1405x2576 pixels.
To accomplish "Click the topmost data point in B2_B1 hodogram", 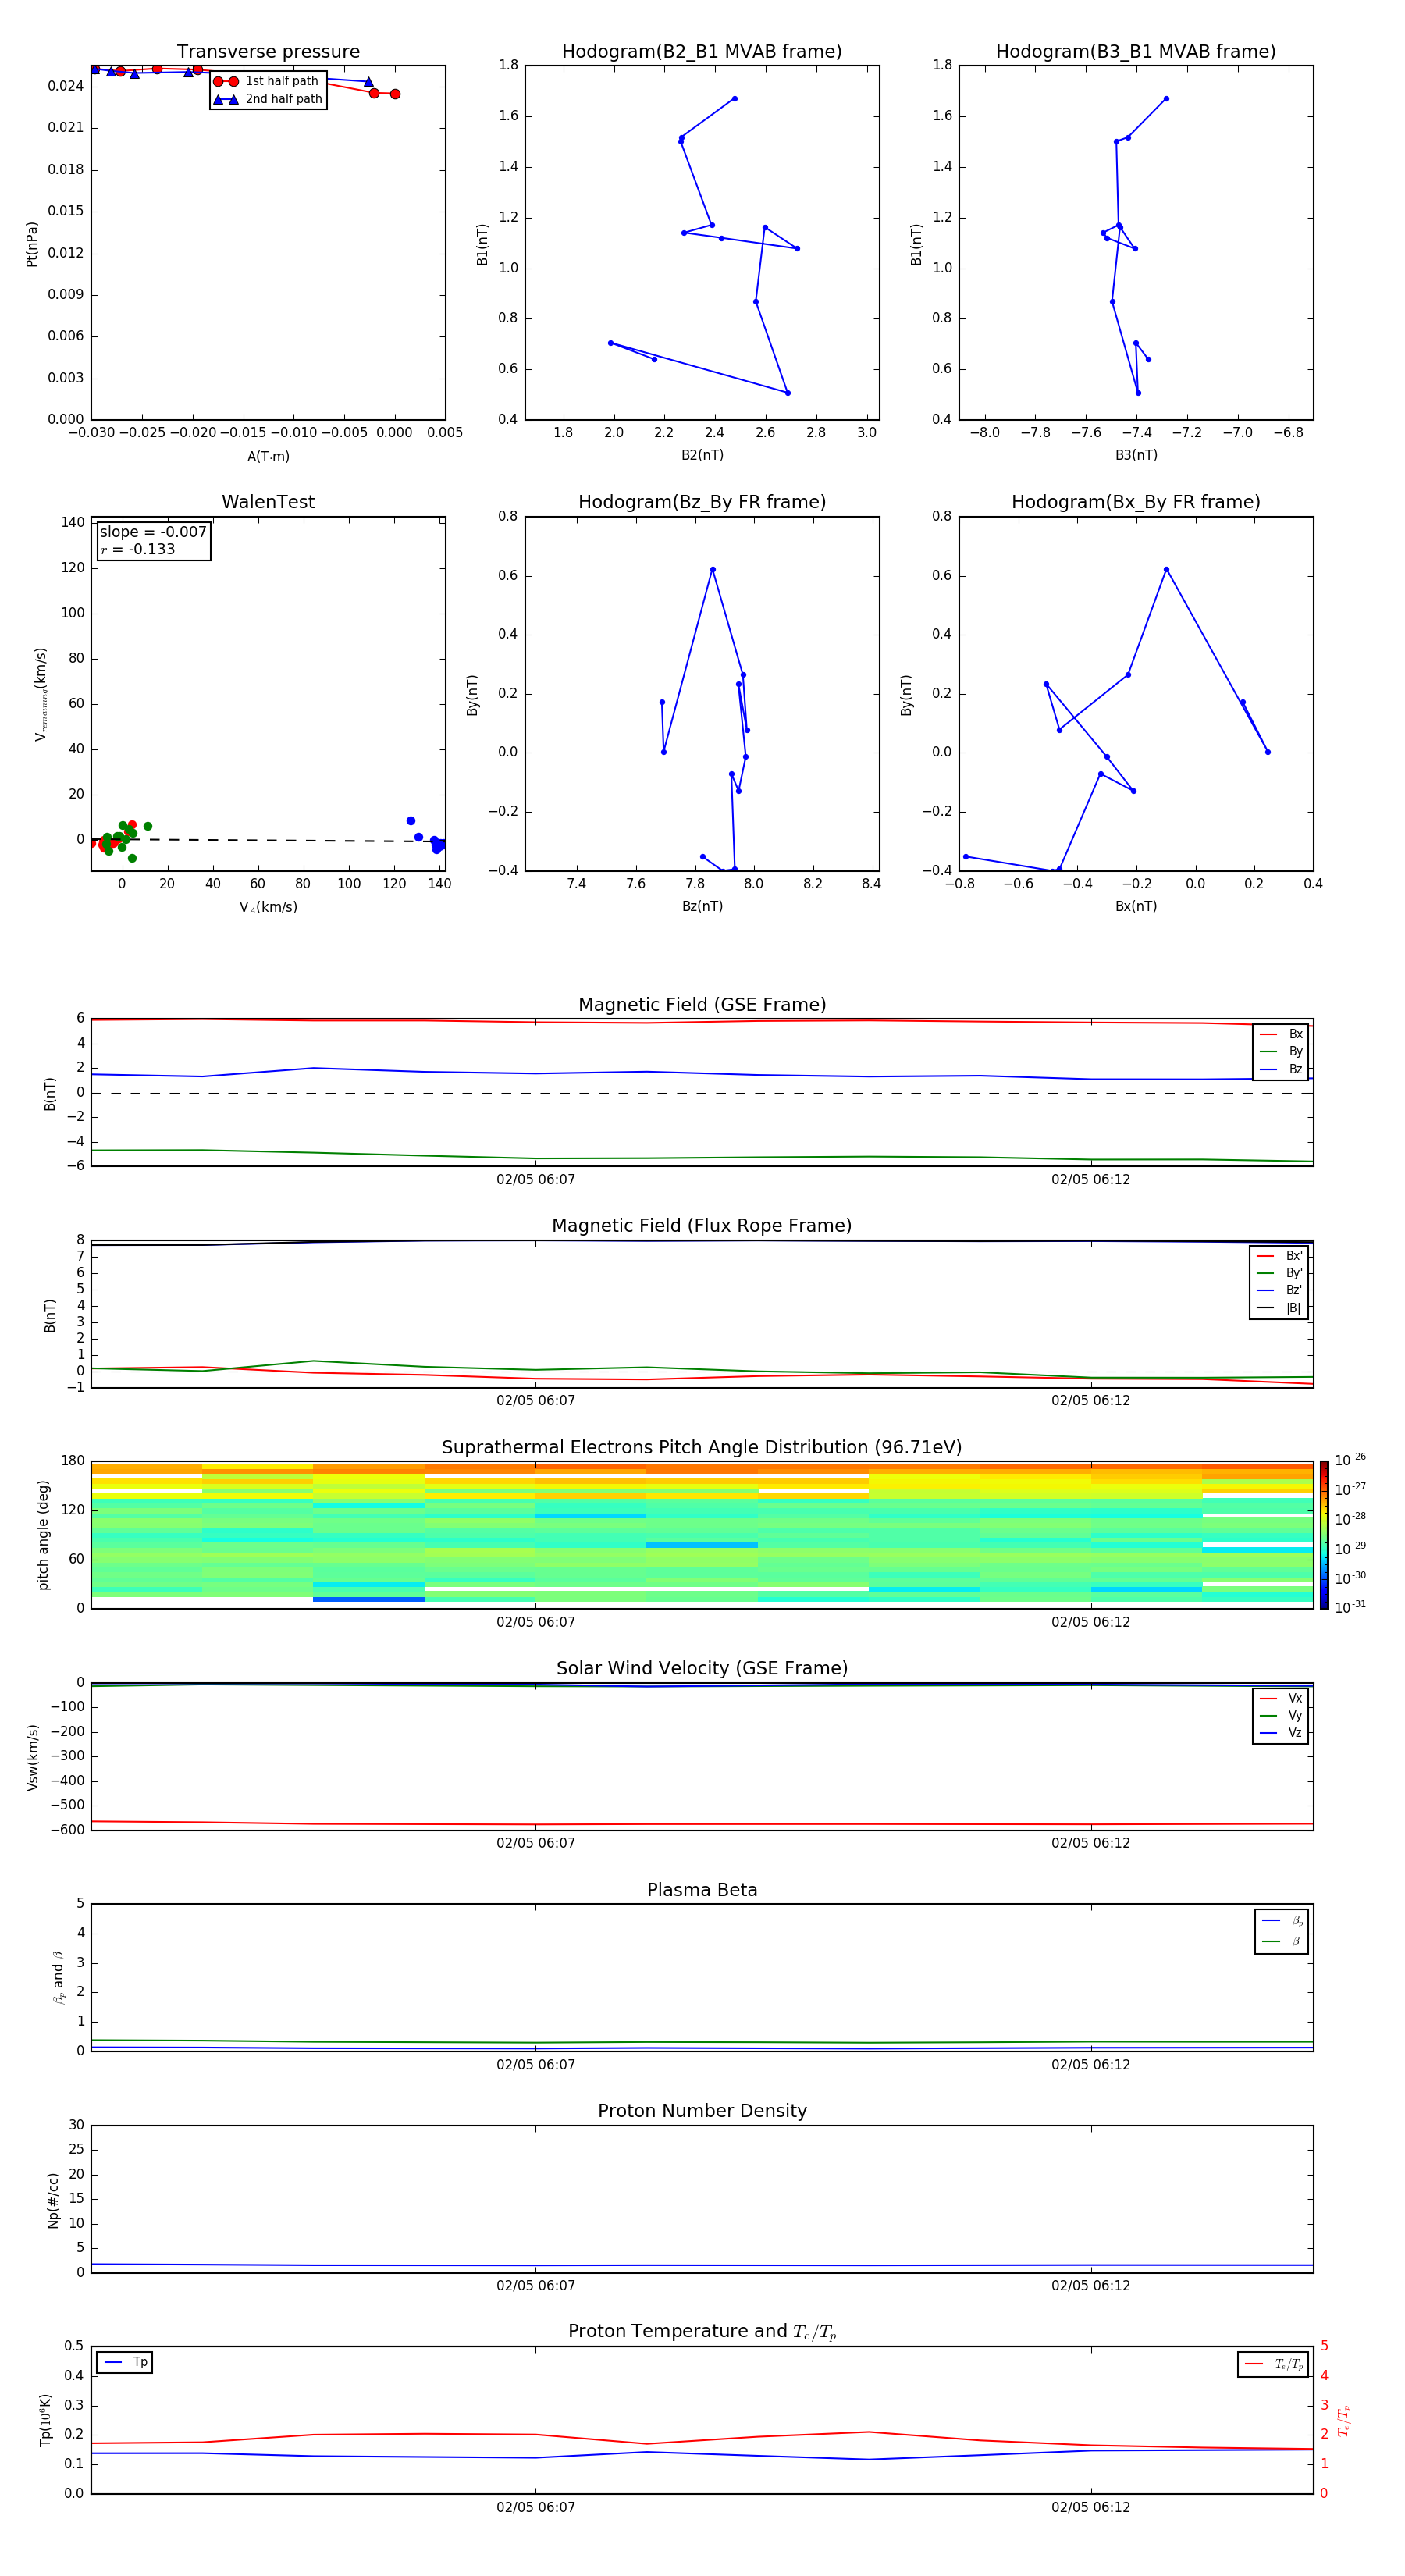I will tap(734, 99).
